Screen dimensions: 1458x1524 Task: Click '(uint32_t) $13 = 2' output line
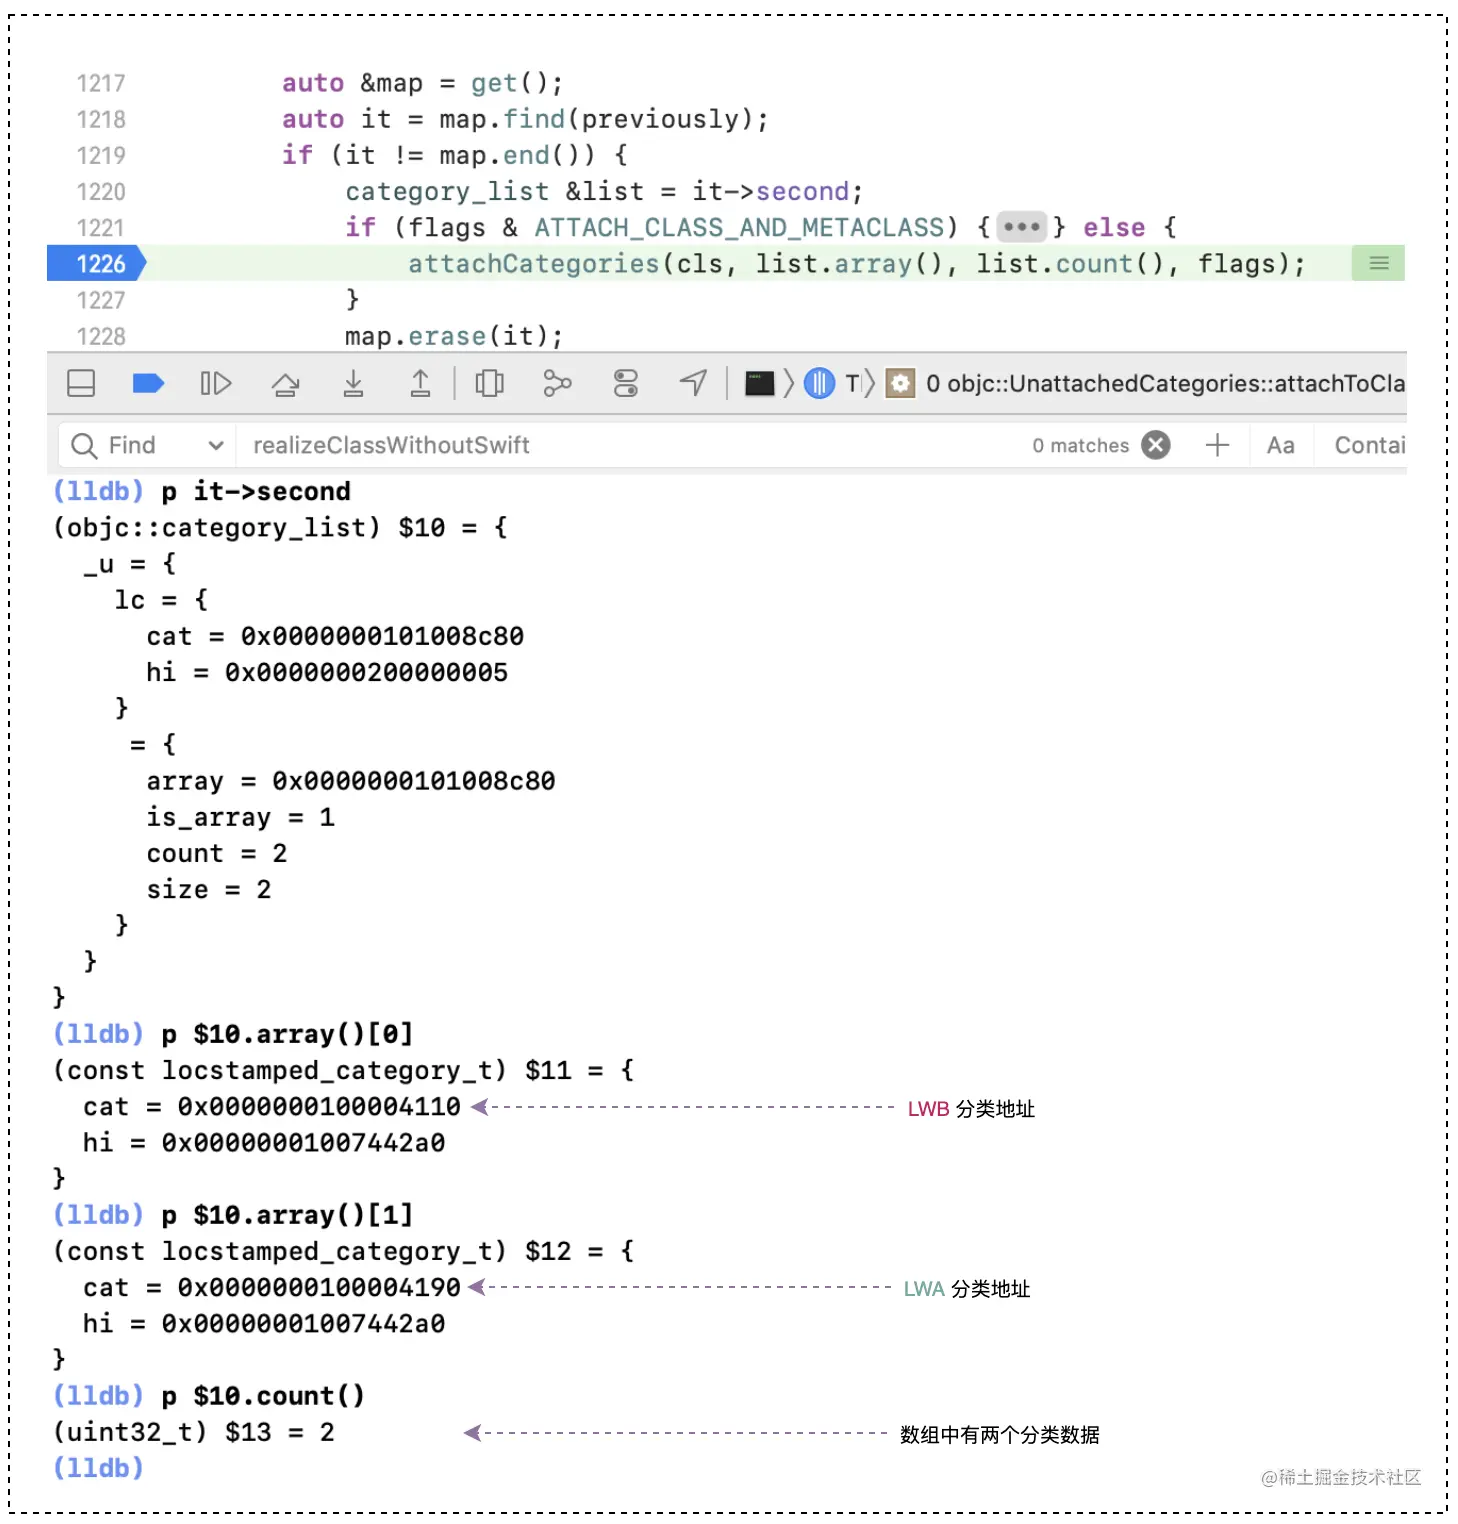[194, 1433]
